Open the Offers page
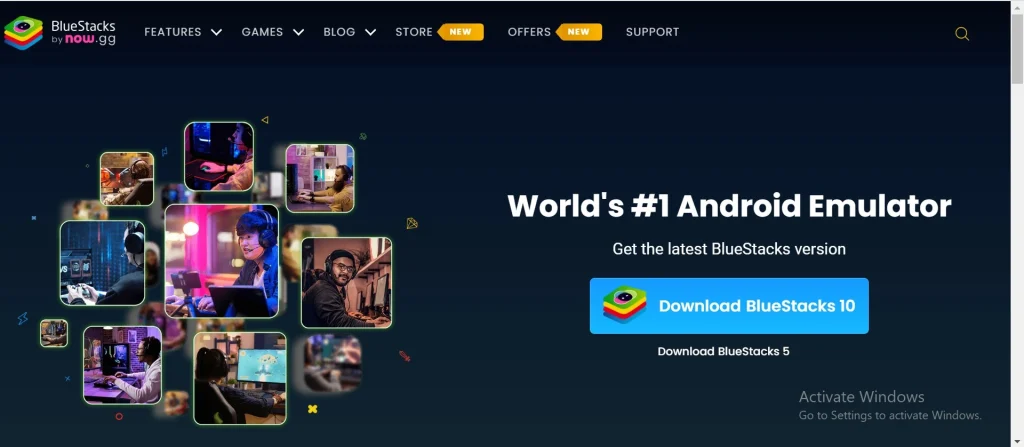Image resolution: width=1024 pixels, height=447 pixels. coord(529,32)
